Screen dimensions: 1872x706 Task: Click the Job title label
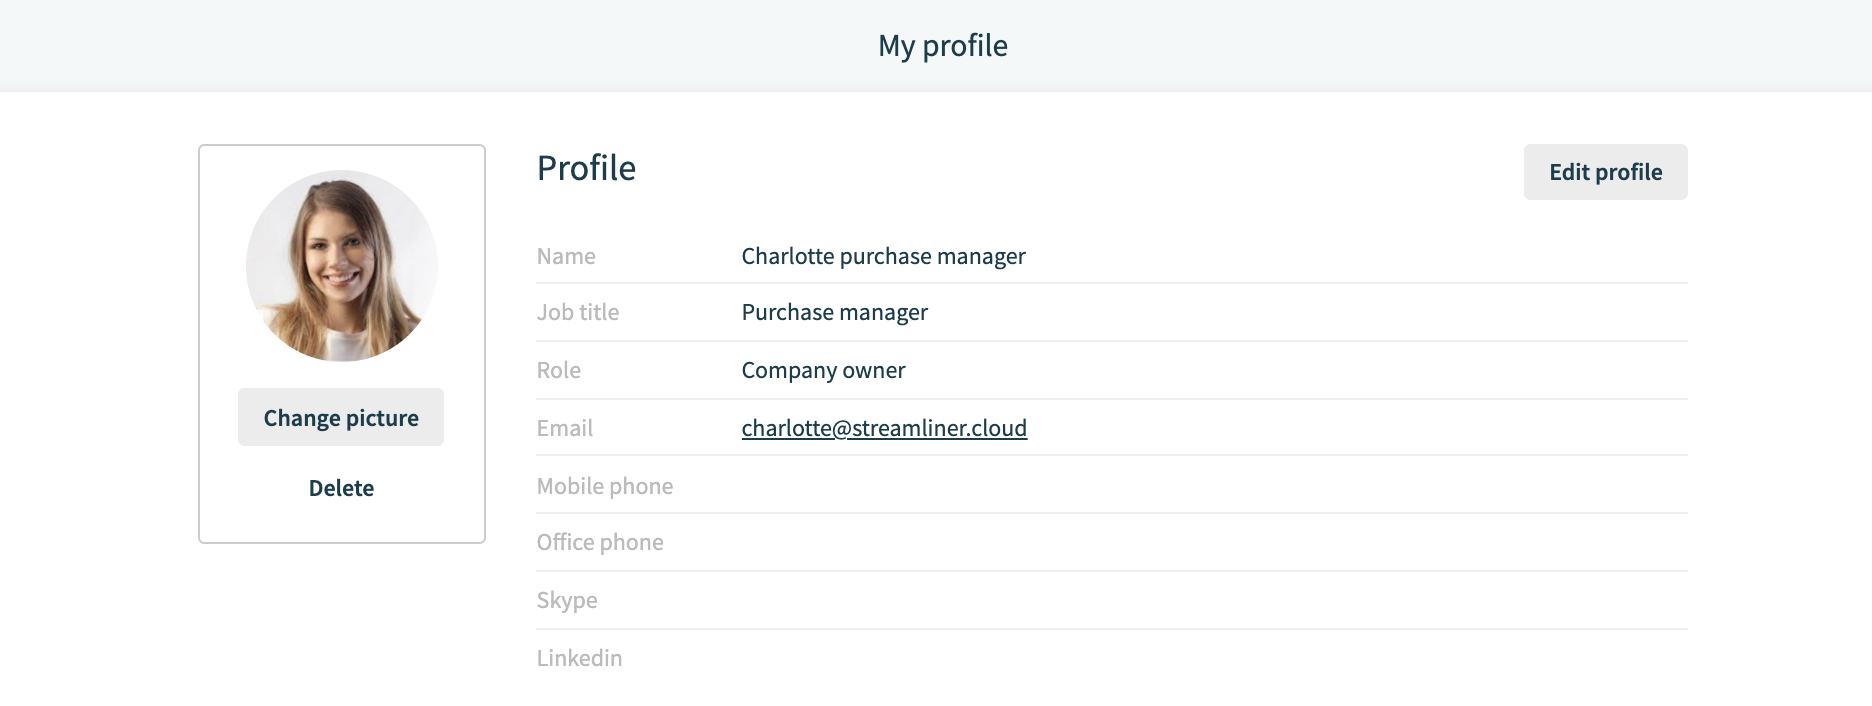[x=578, y=312]
